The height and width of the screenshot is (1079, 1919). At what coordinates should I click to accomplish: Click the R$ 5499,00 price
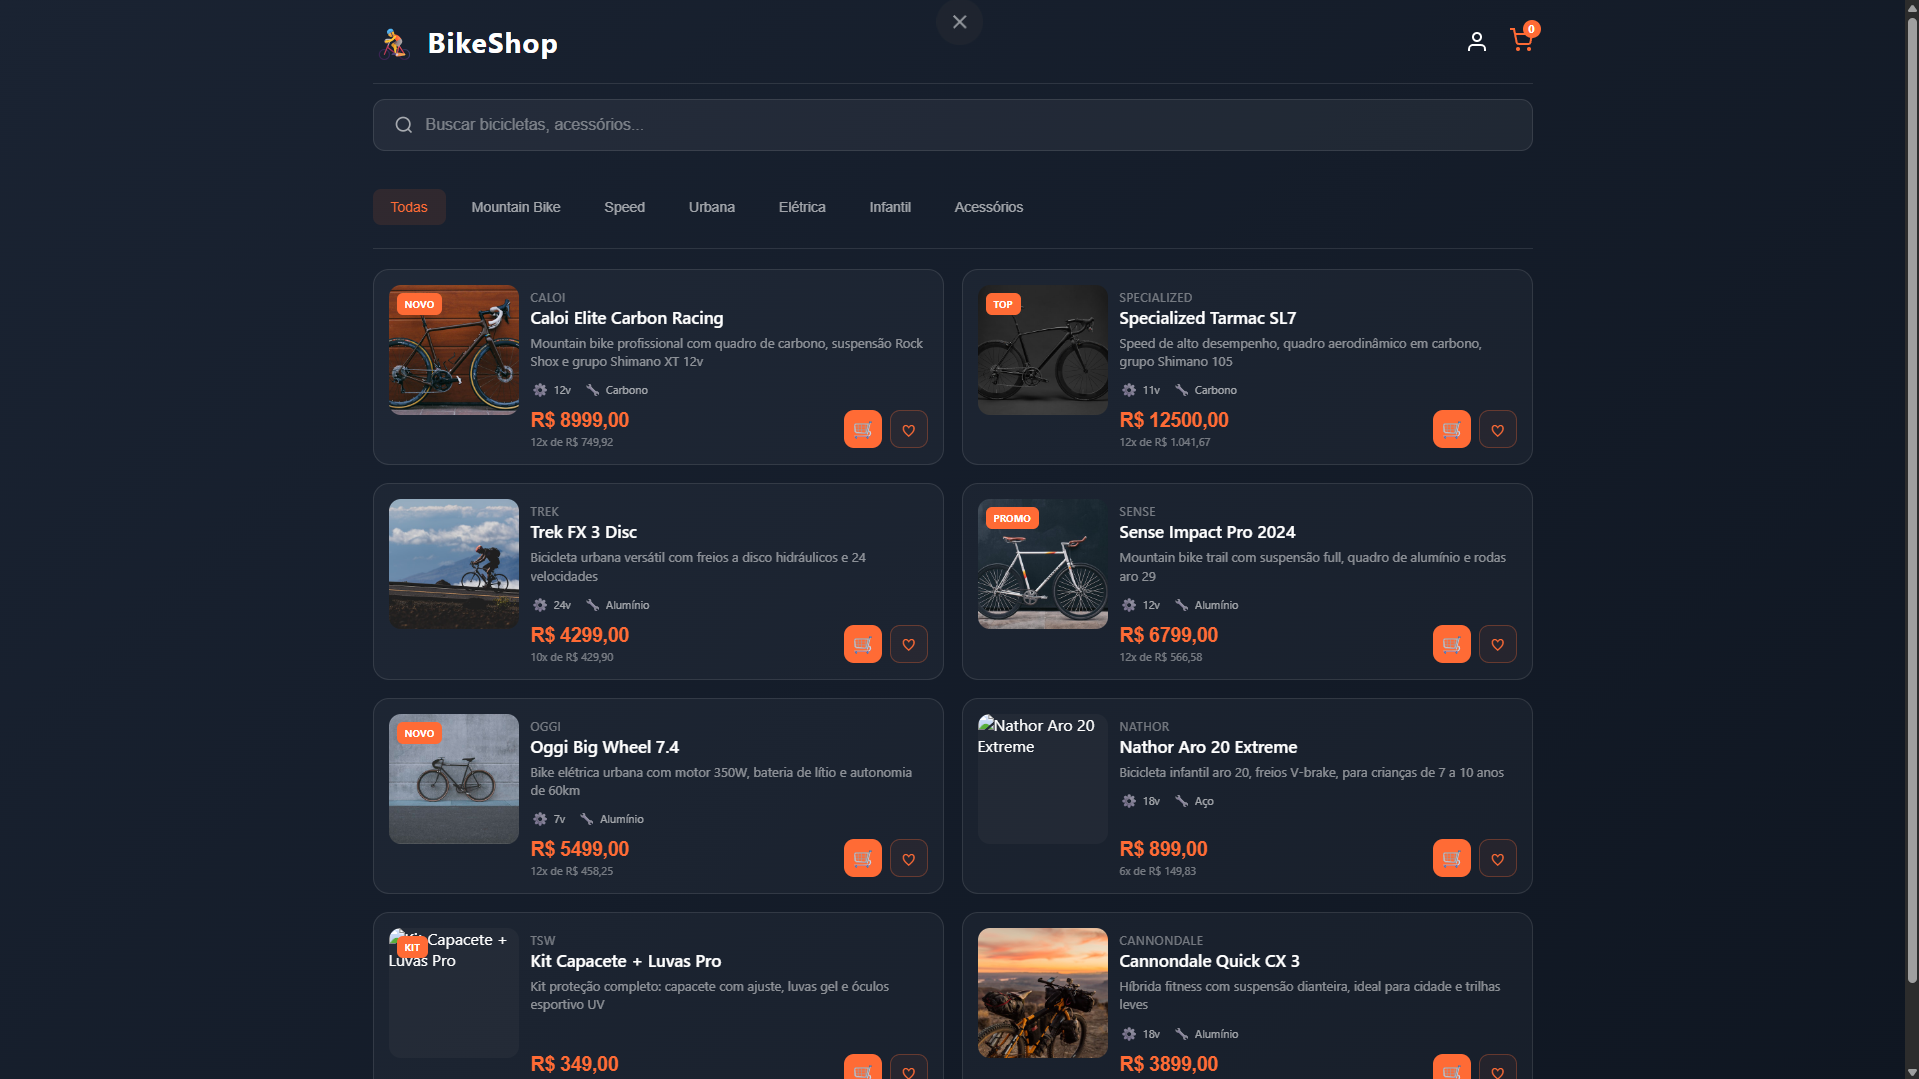click(580, 849)
